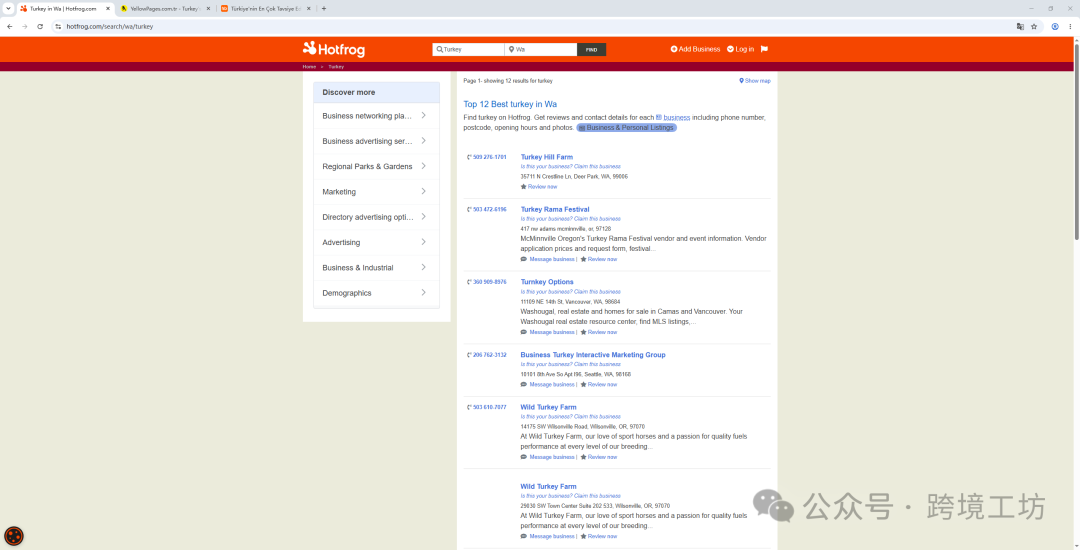Click the cookie settings icon

[14, 536]
